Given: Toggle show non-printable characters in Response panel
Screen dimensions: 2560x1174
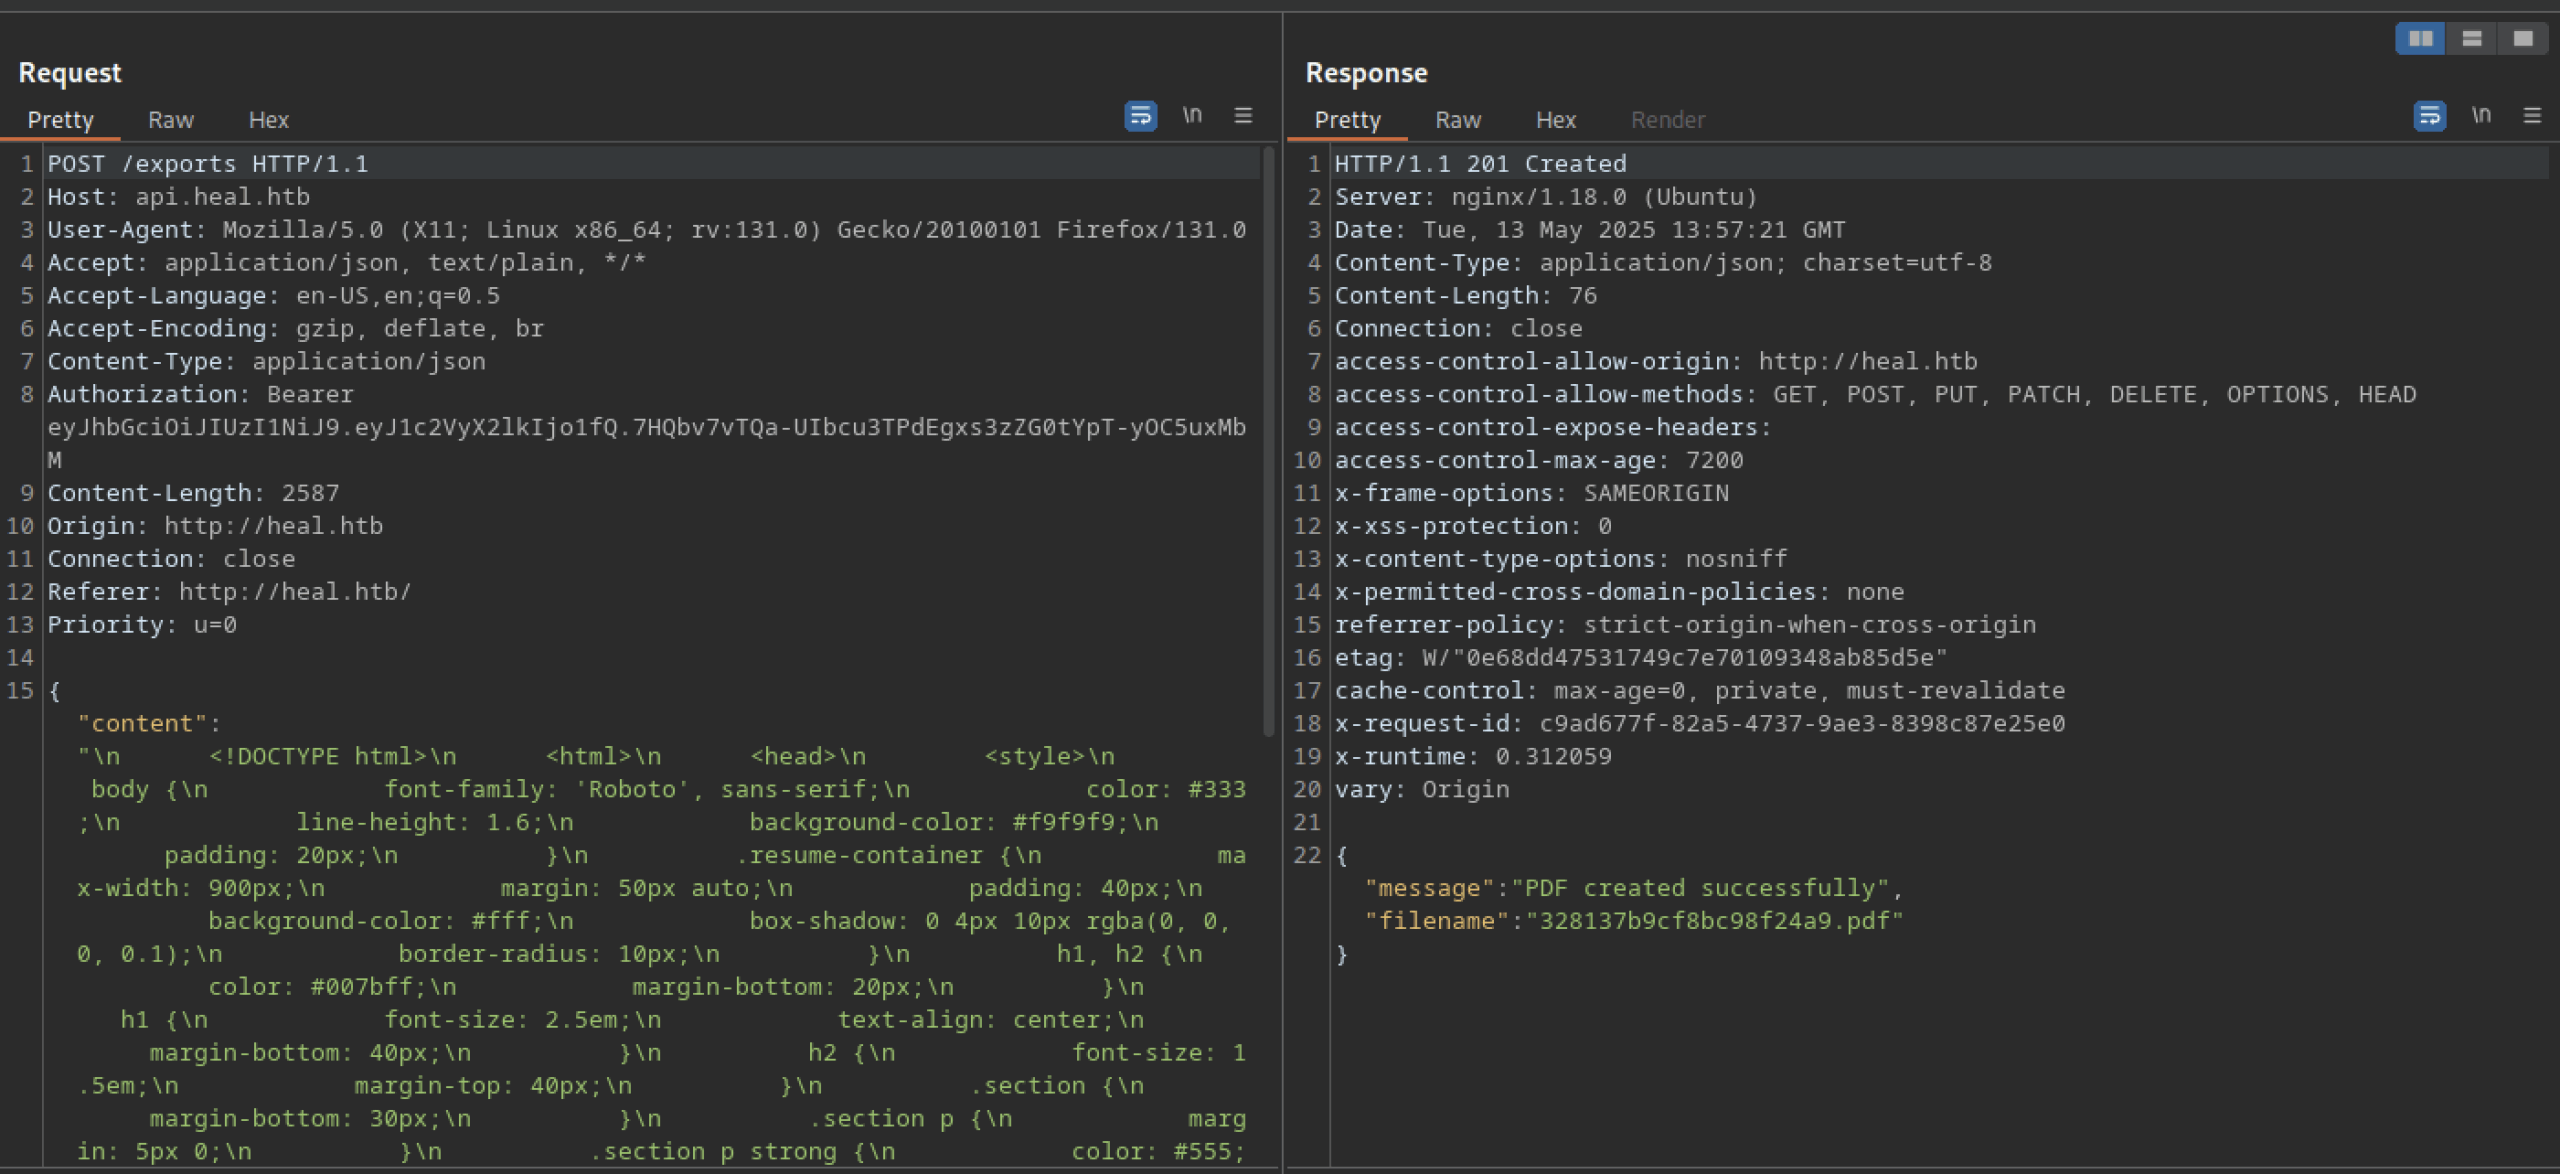Looking at the screenshot, I should pyautogui.click(x=2481, y=116).
